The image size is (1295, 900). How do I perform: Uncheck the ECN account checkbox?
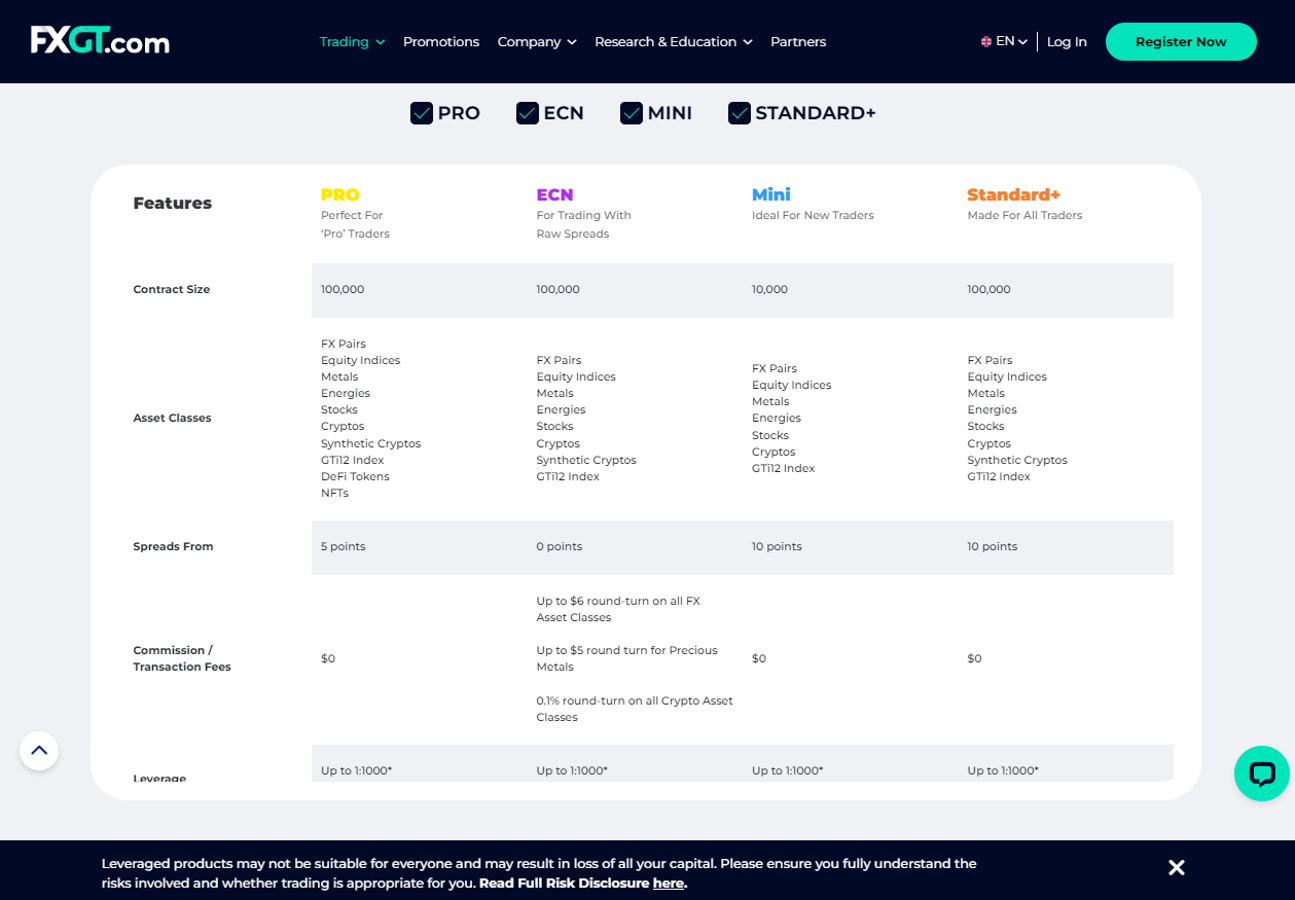coord(527,113)
